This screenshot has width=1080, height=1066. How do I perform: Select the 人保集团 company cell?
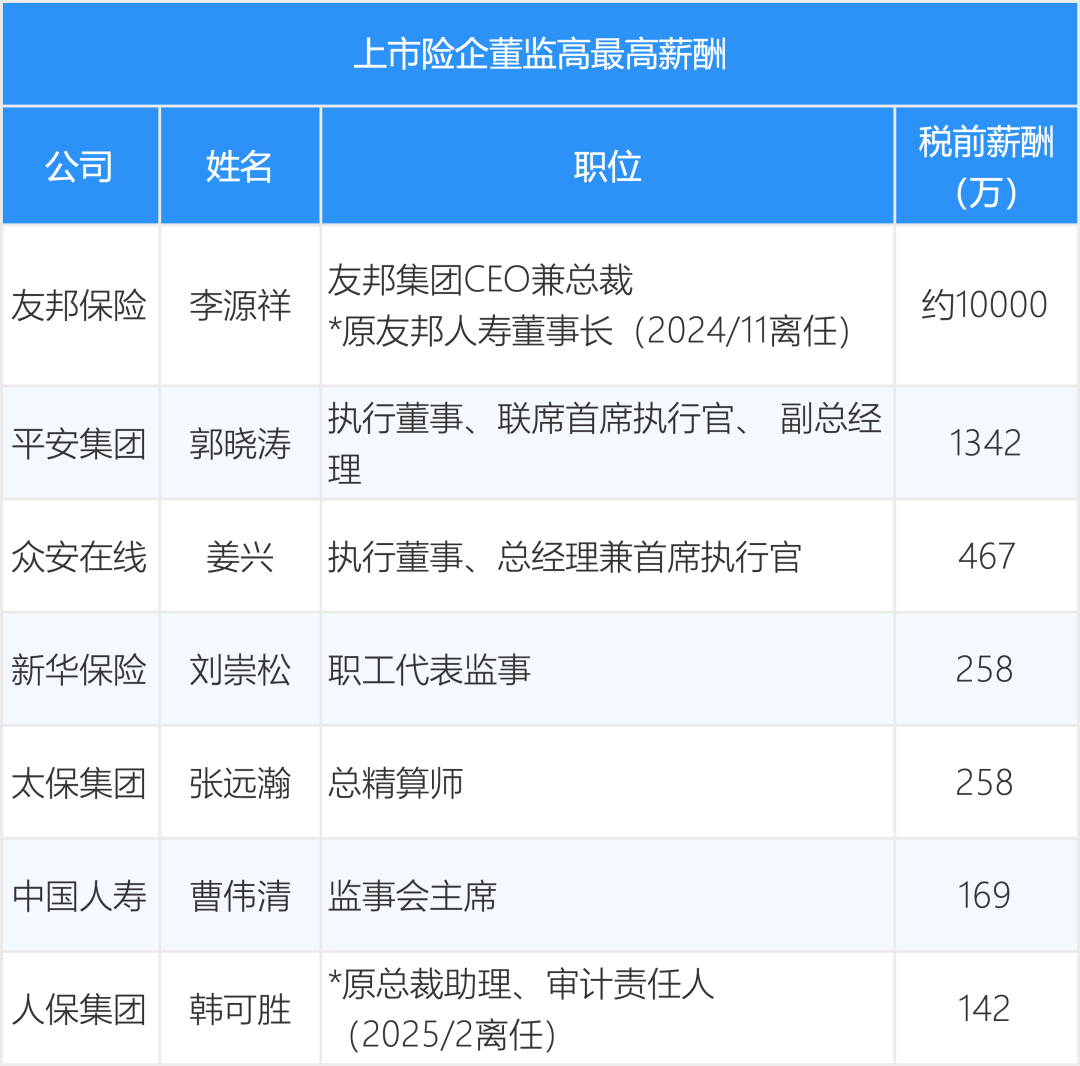tap(81, 1009)
